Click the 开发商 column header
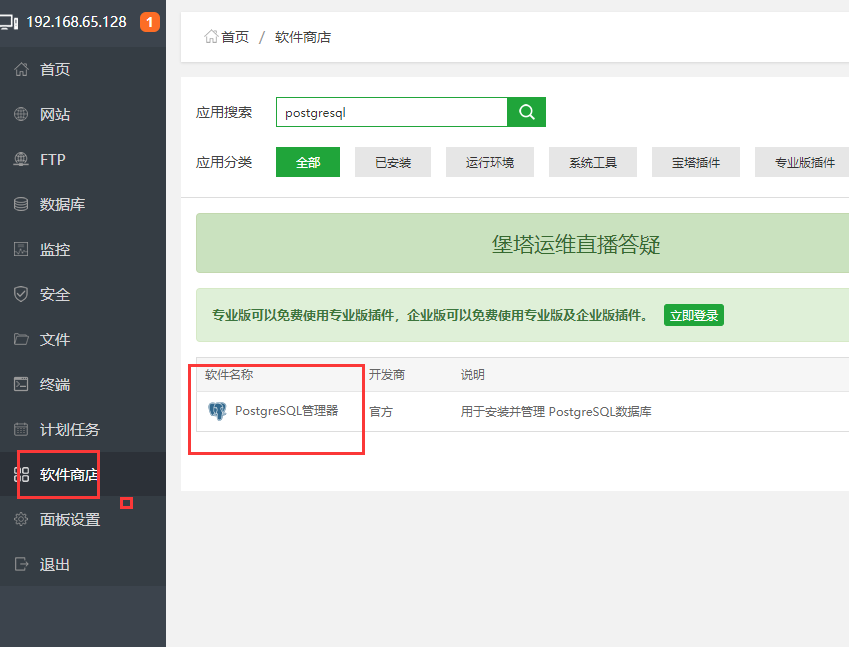Screen dimensions: 849x647 coord(387,374)
